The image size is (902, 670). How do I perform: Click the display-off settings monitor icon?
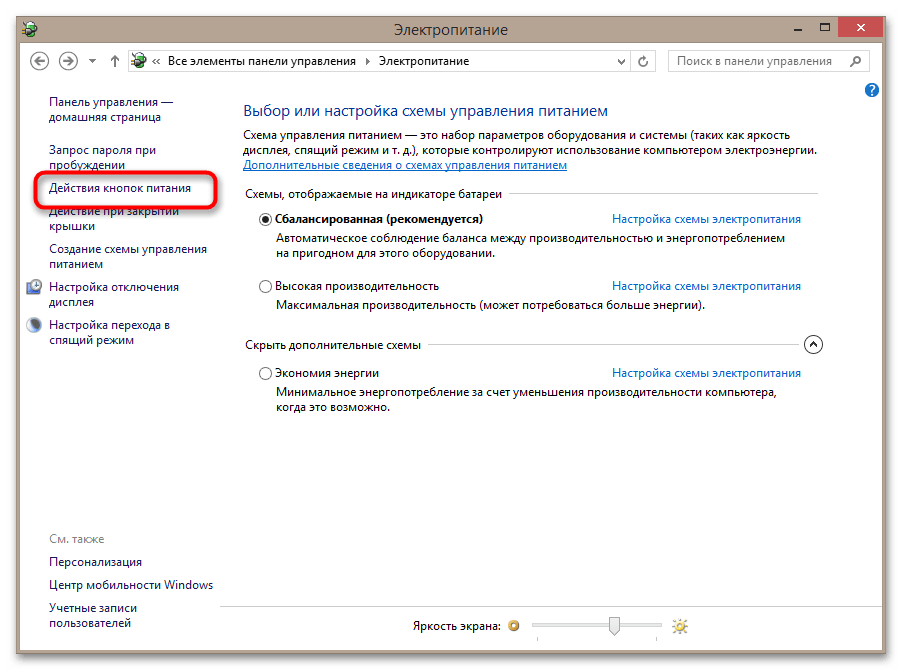[35, 287]
